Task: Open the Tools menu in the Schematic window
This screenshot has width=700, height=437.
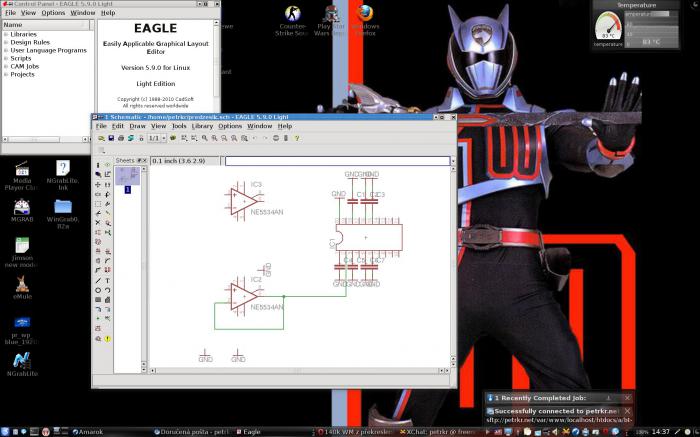Action: point(179,126)
